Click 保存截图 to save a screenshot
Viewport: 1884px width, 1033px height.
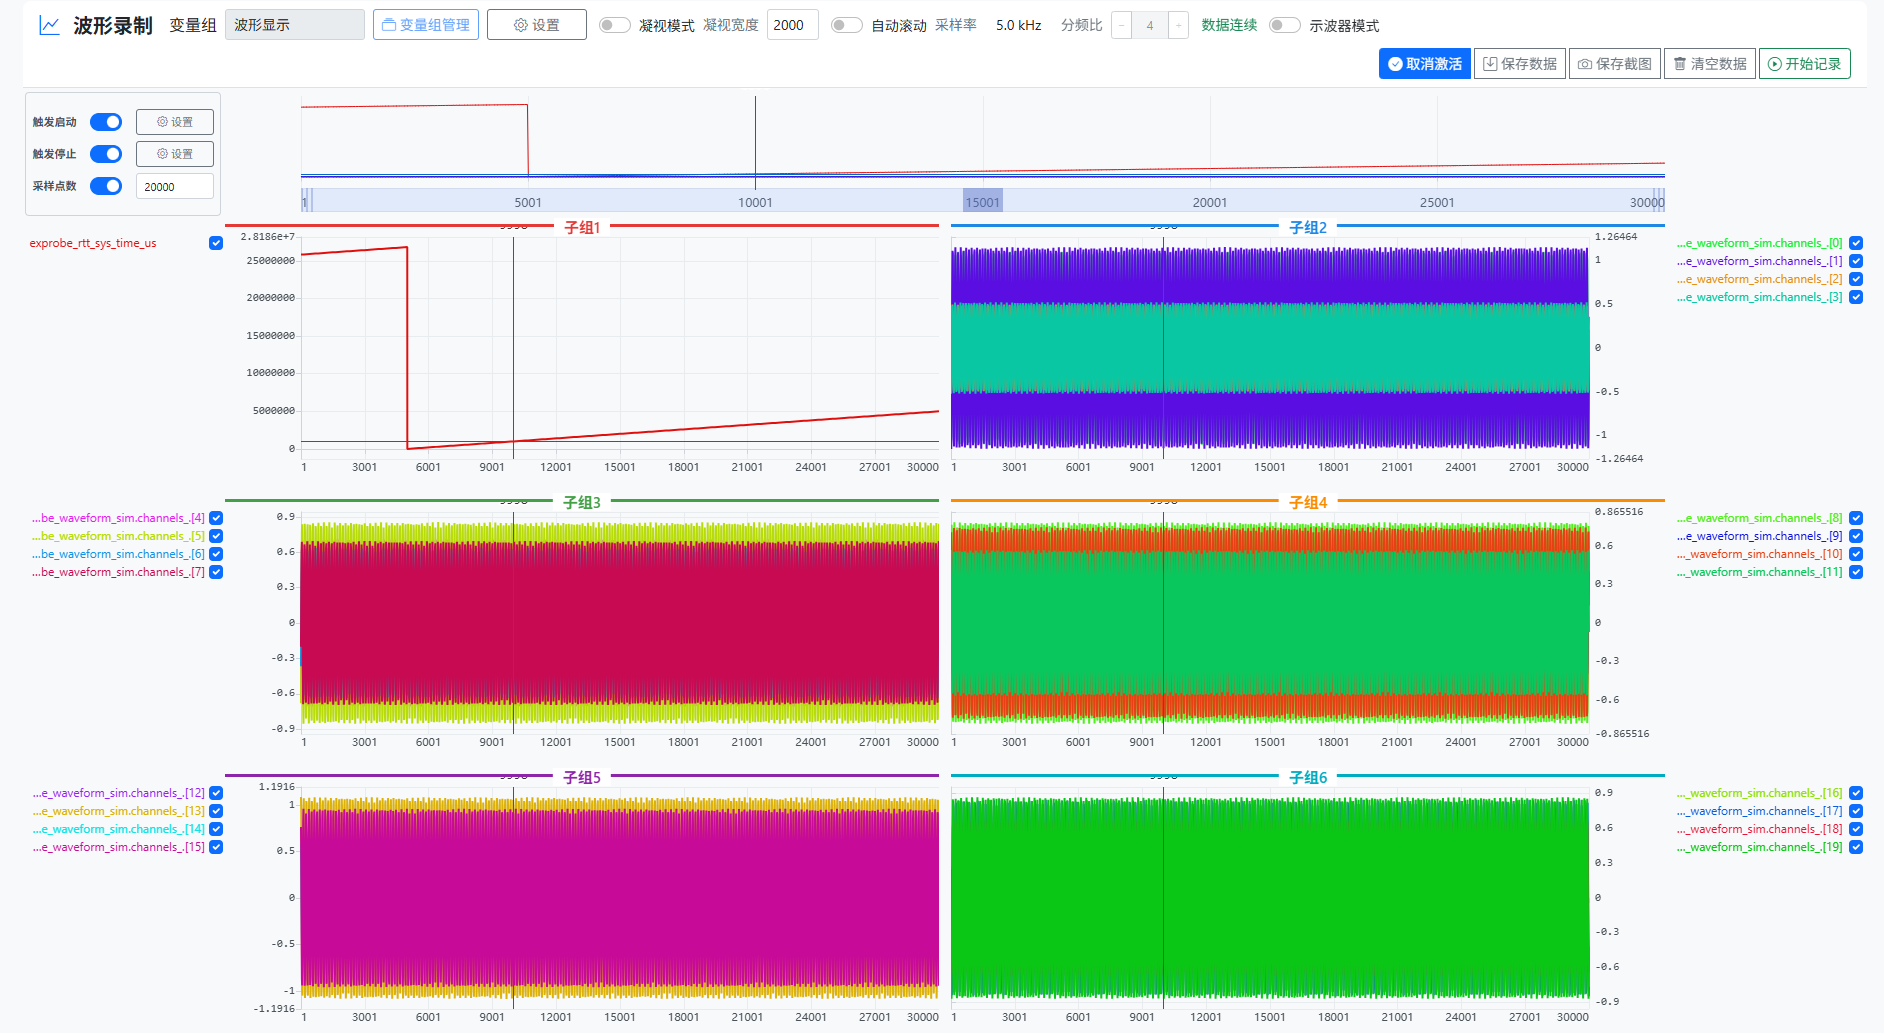click(1615, 64)
